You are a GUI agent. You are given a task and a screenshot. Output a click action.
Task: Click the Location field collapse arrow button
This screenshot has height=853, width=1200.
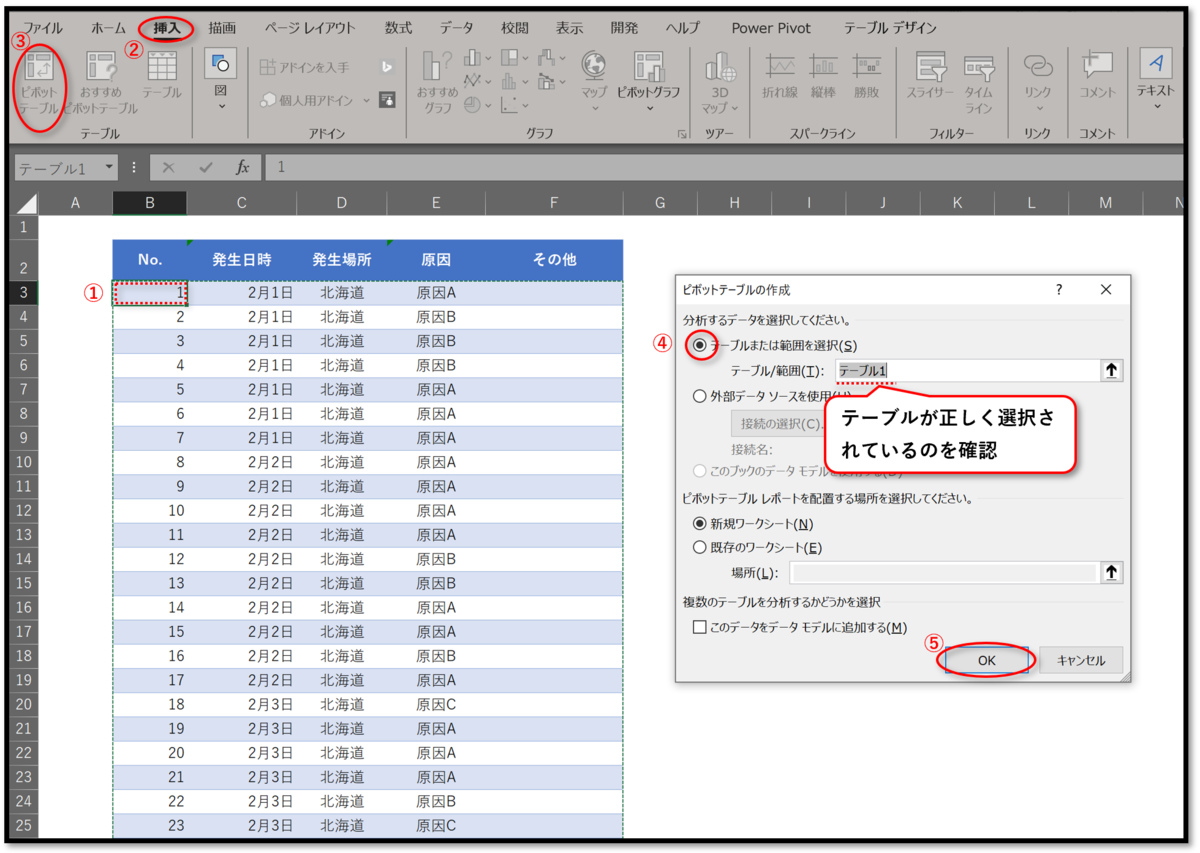1111,573
